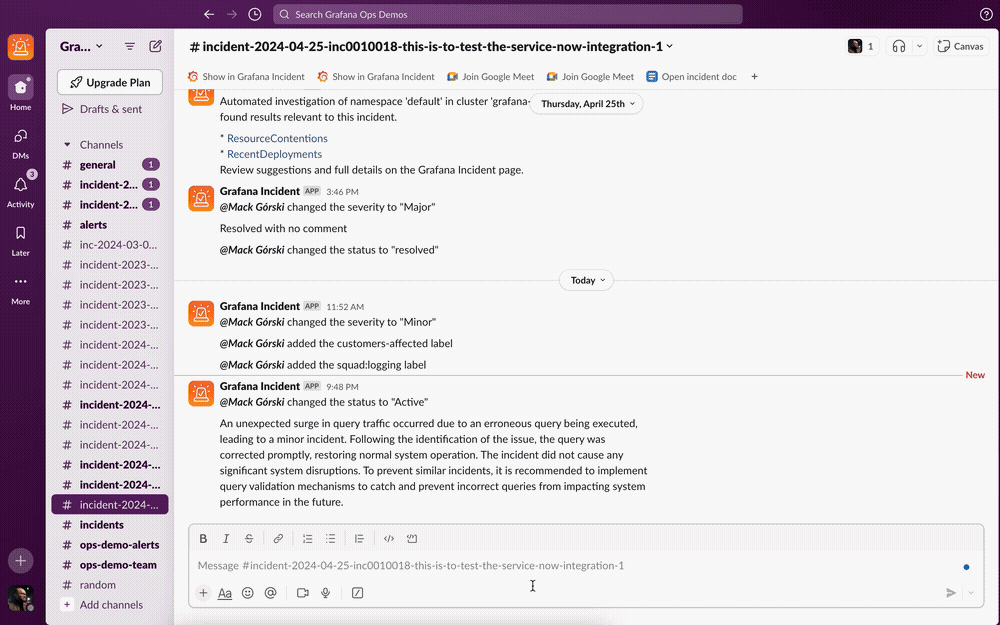
Task: Toggle italic formatting
Action: pyautogui.click(x=226, y=538)
